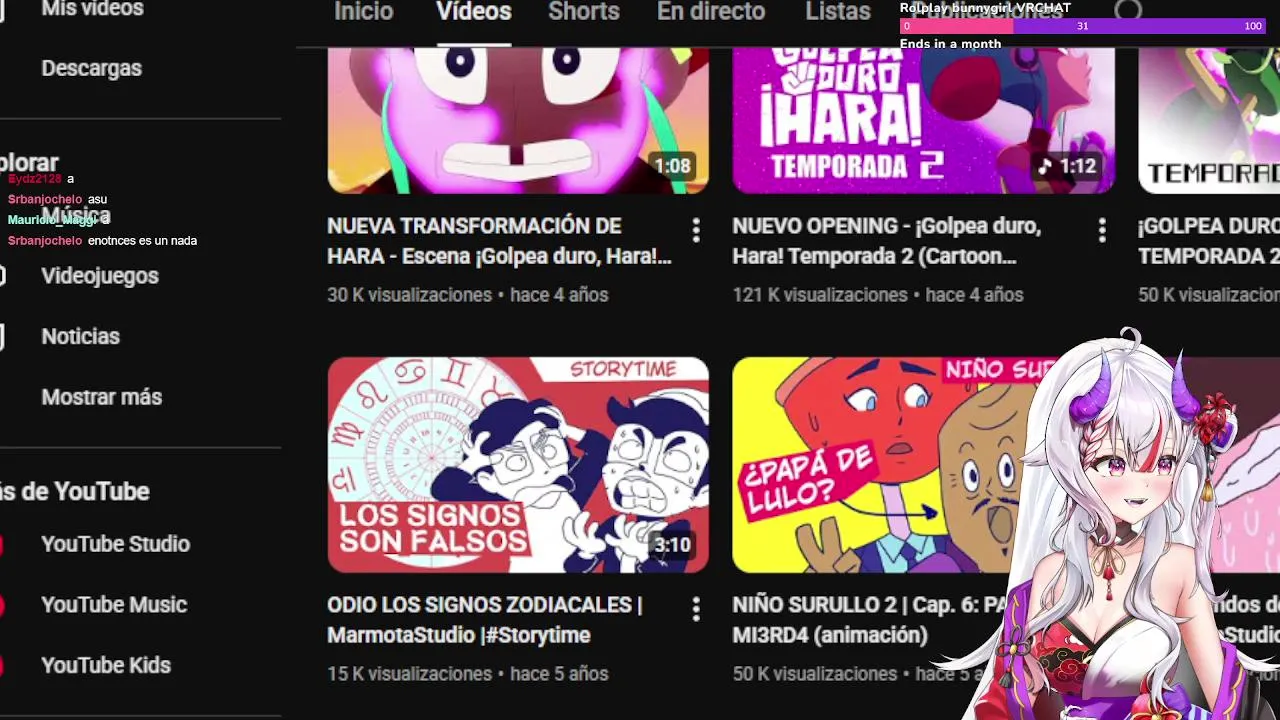Image resolution: width=1280 pixels, height=720 pixels.
Task: Click the search magnifier icon at top
Action: (x=1128, y=11)
